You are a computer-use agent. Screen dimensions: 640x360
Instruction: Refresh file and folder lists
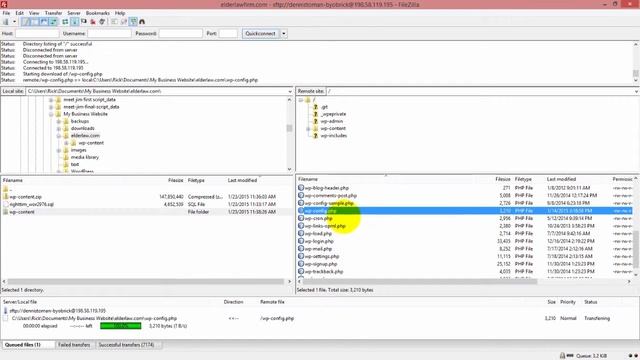[x=65, y=22]
